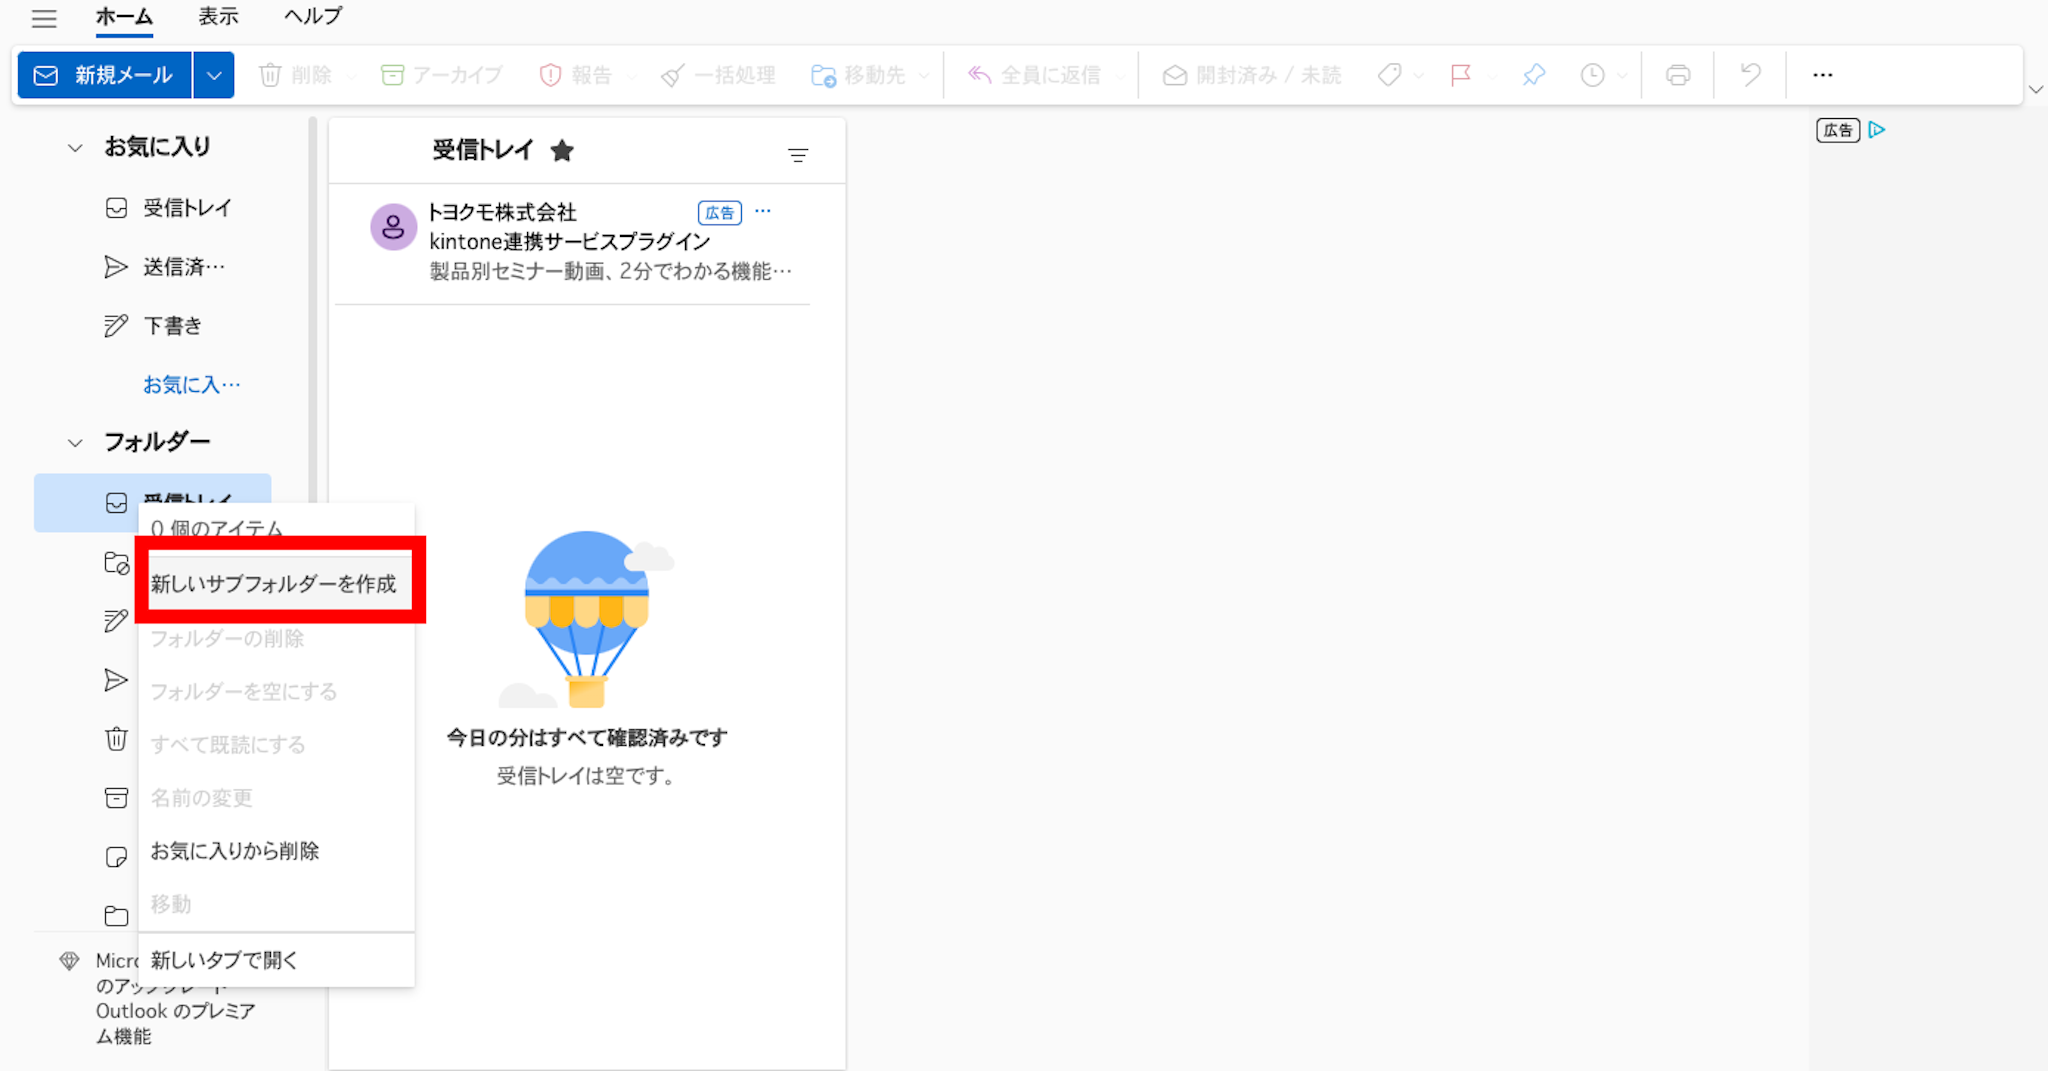The height and width of the screenshot is (1071, 2048).
Task: Select 新しいタブで開く menu entry
Action: point(224,960)
